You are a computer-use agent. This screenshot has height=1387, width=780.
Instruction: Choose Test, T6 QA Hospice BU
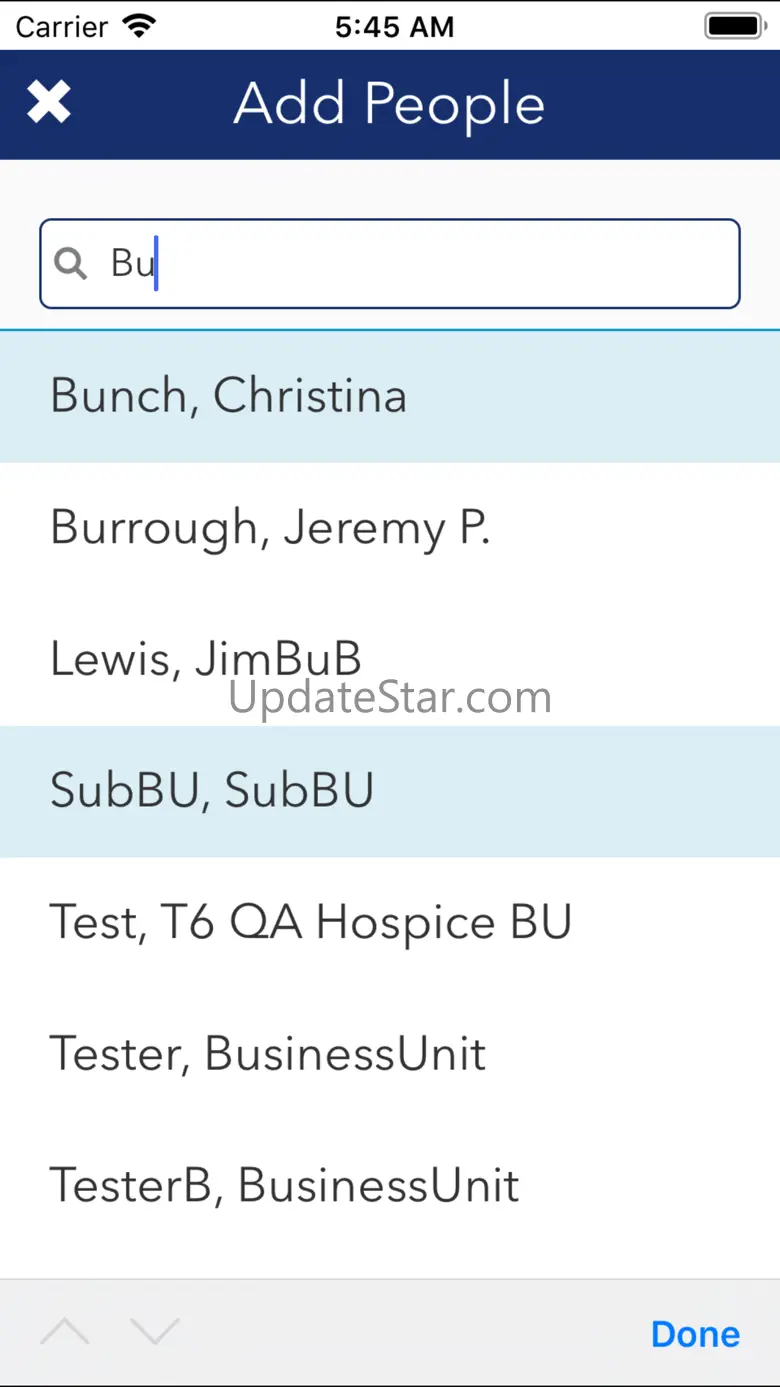390,923
